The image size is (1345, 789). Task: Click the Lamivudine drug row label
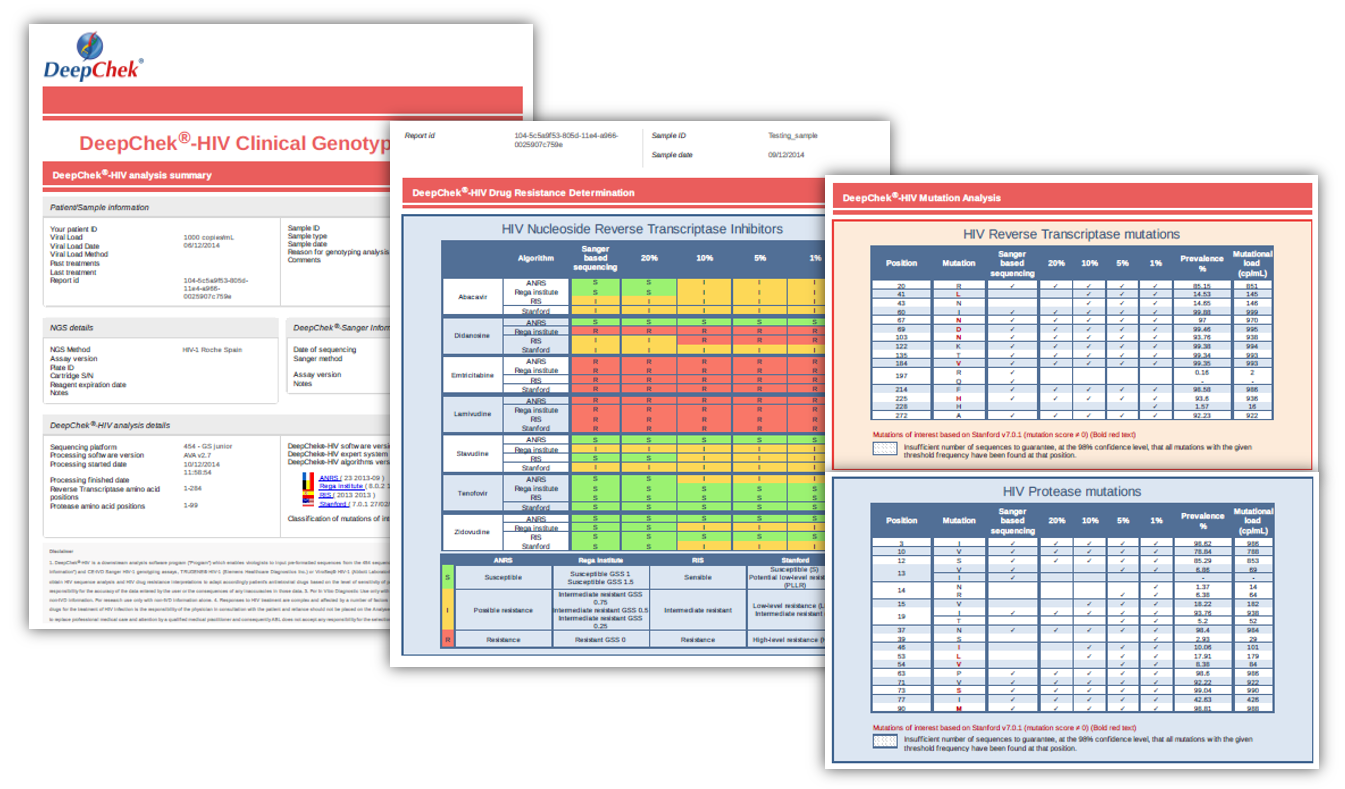tap(473, 414)
